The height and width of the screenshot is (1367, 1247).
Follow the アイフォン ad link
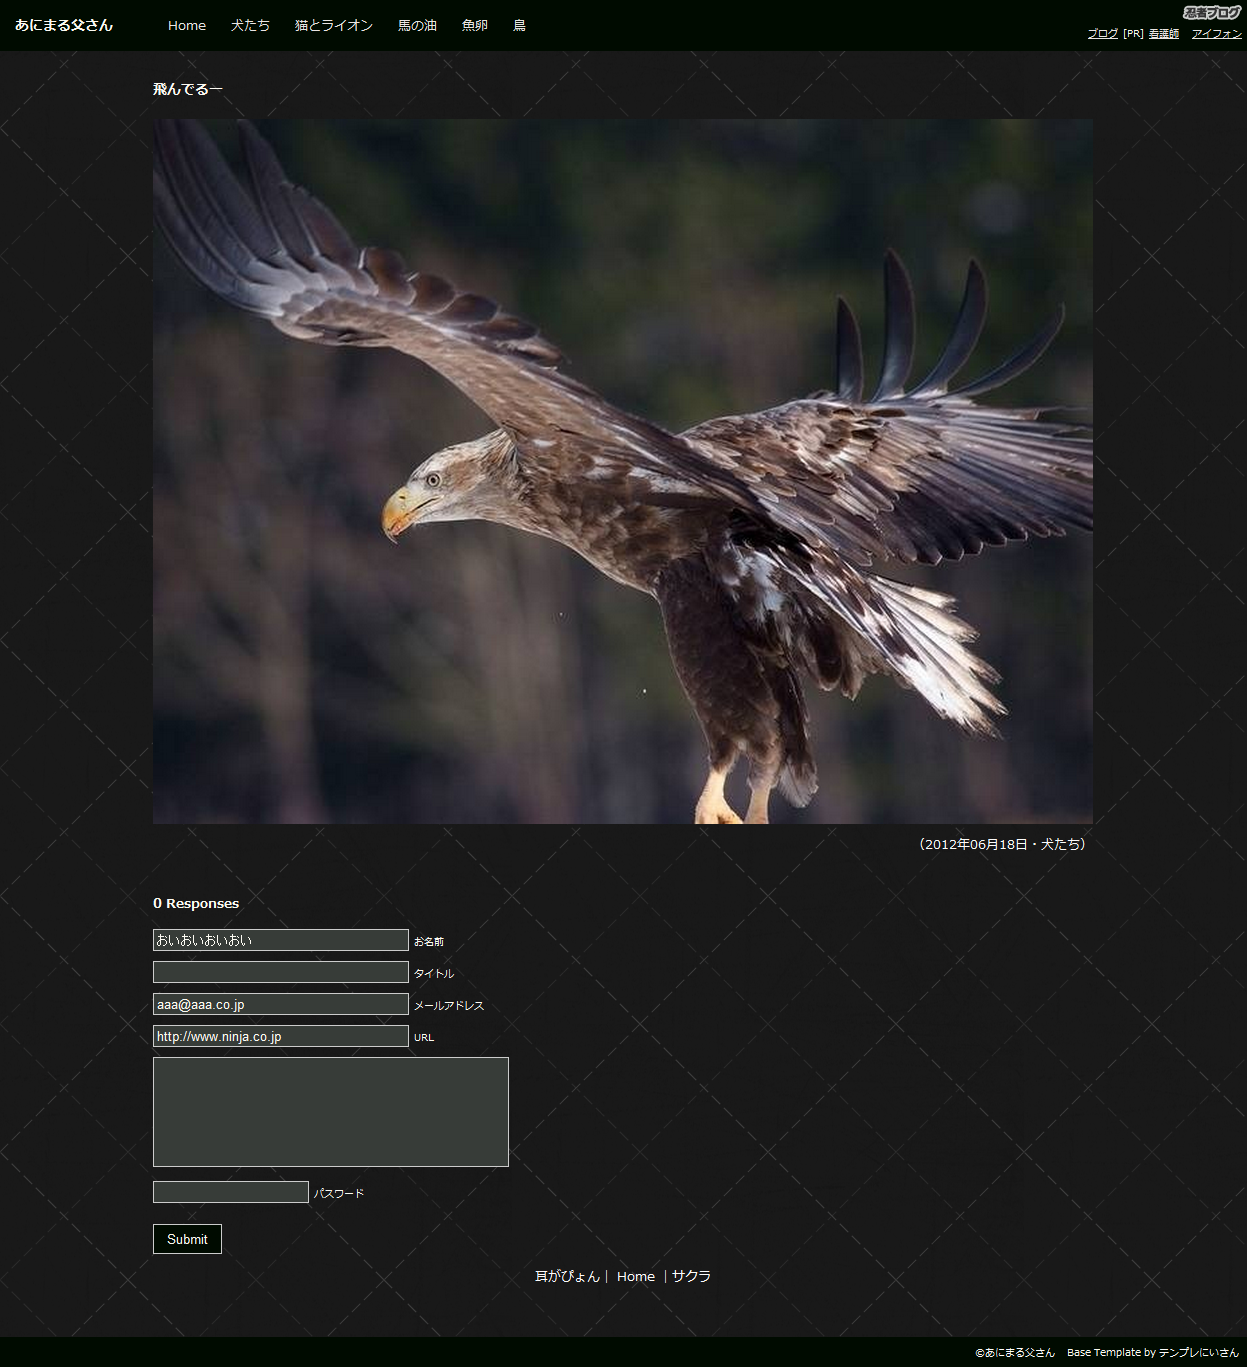point(1217,33)
